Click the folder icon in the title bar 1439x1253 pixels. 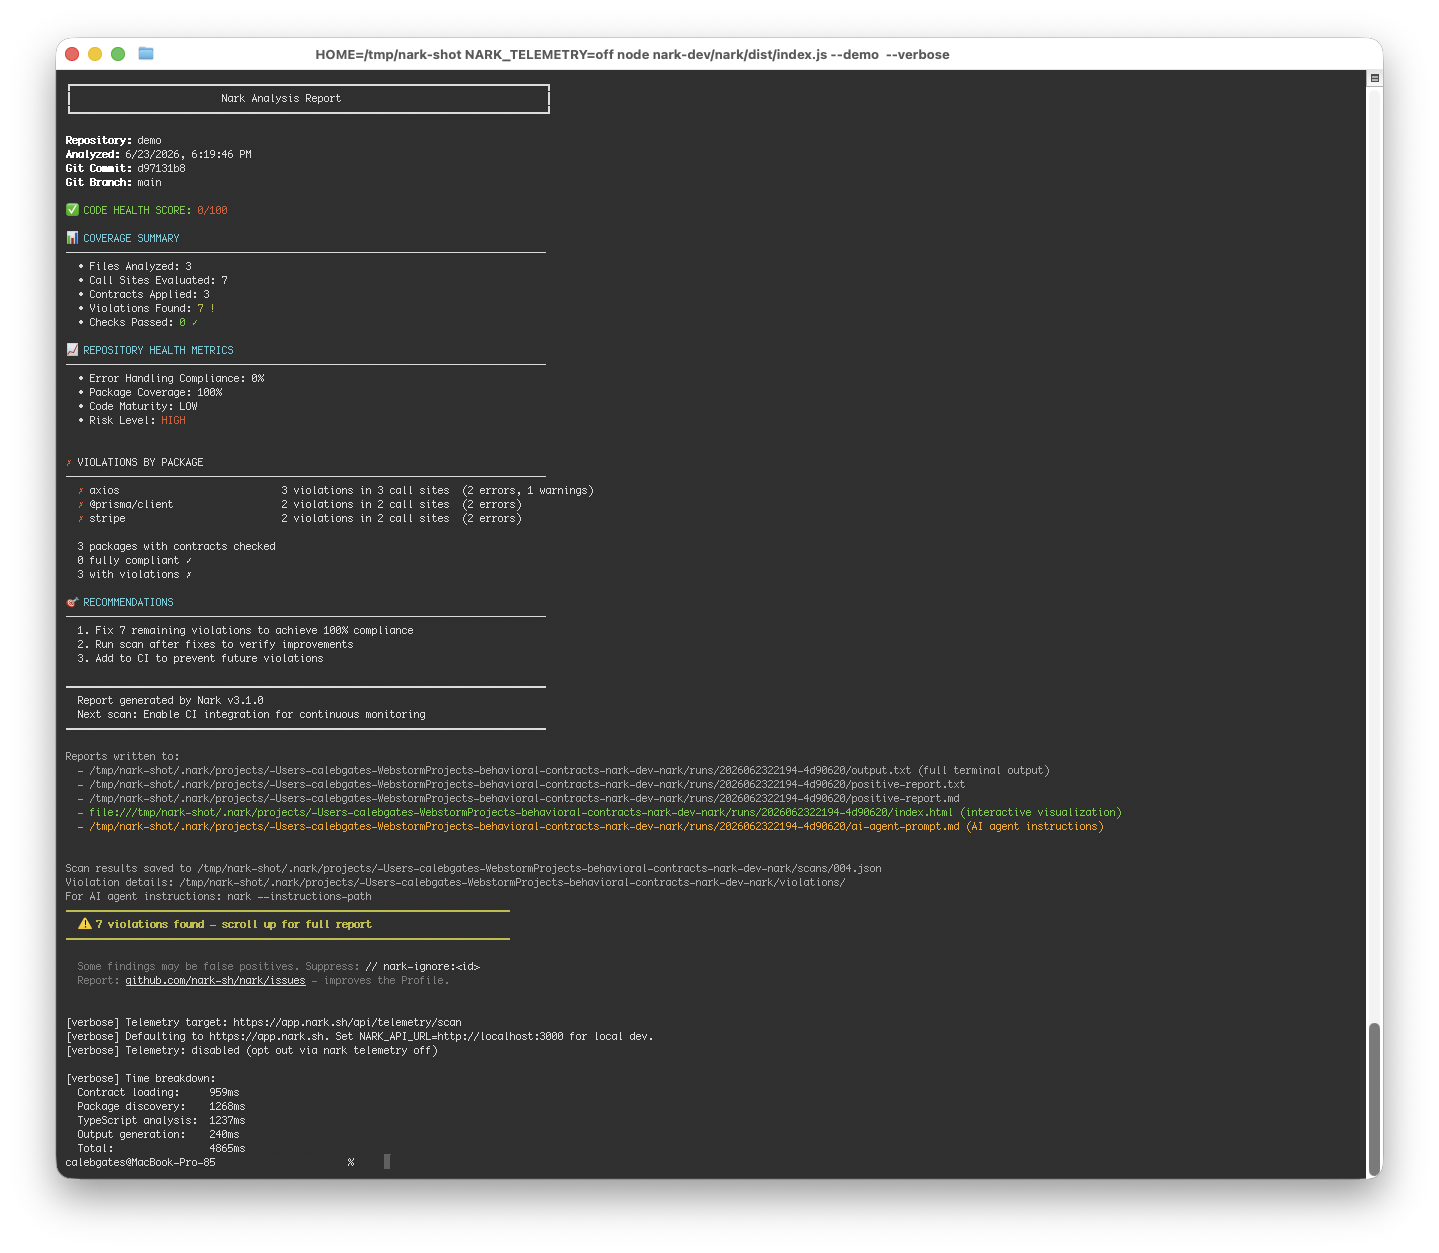click(146, 54)
